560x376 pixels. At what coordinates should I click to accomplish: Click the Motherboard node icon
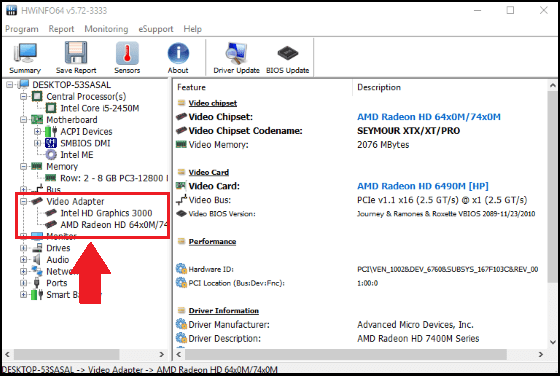[x=37, y=120]
